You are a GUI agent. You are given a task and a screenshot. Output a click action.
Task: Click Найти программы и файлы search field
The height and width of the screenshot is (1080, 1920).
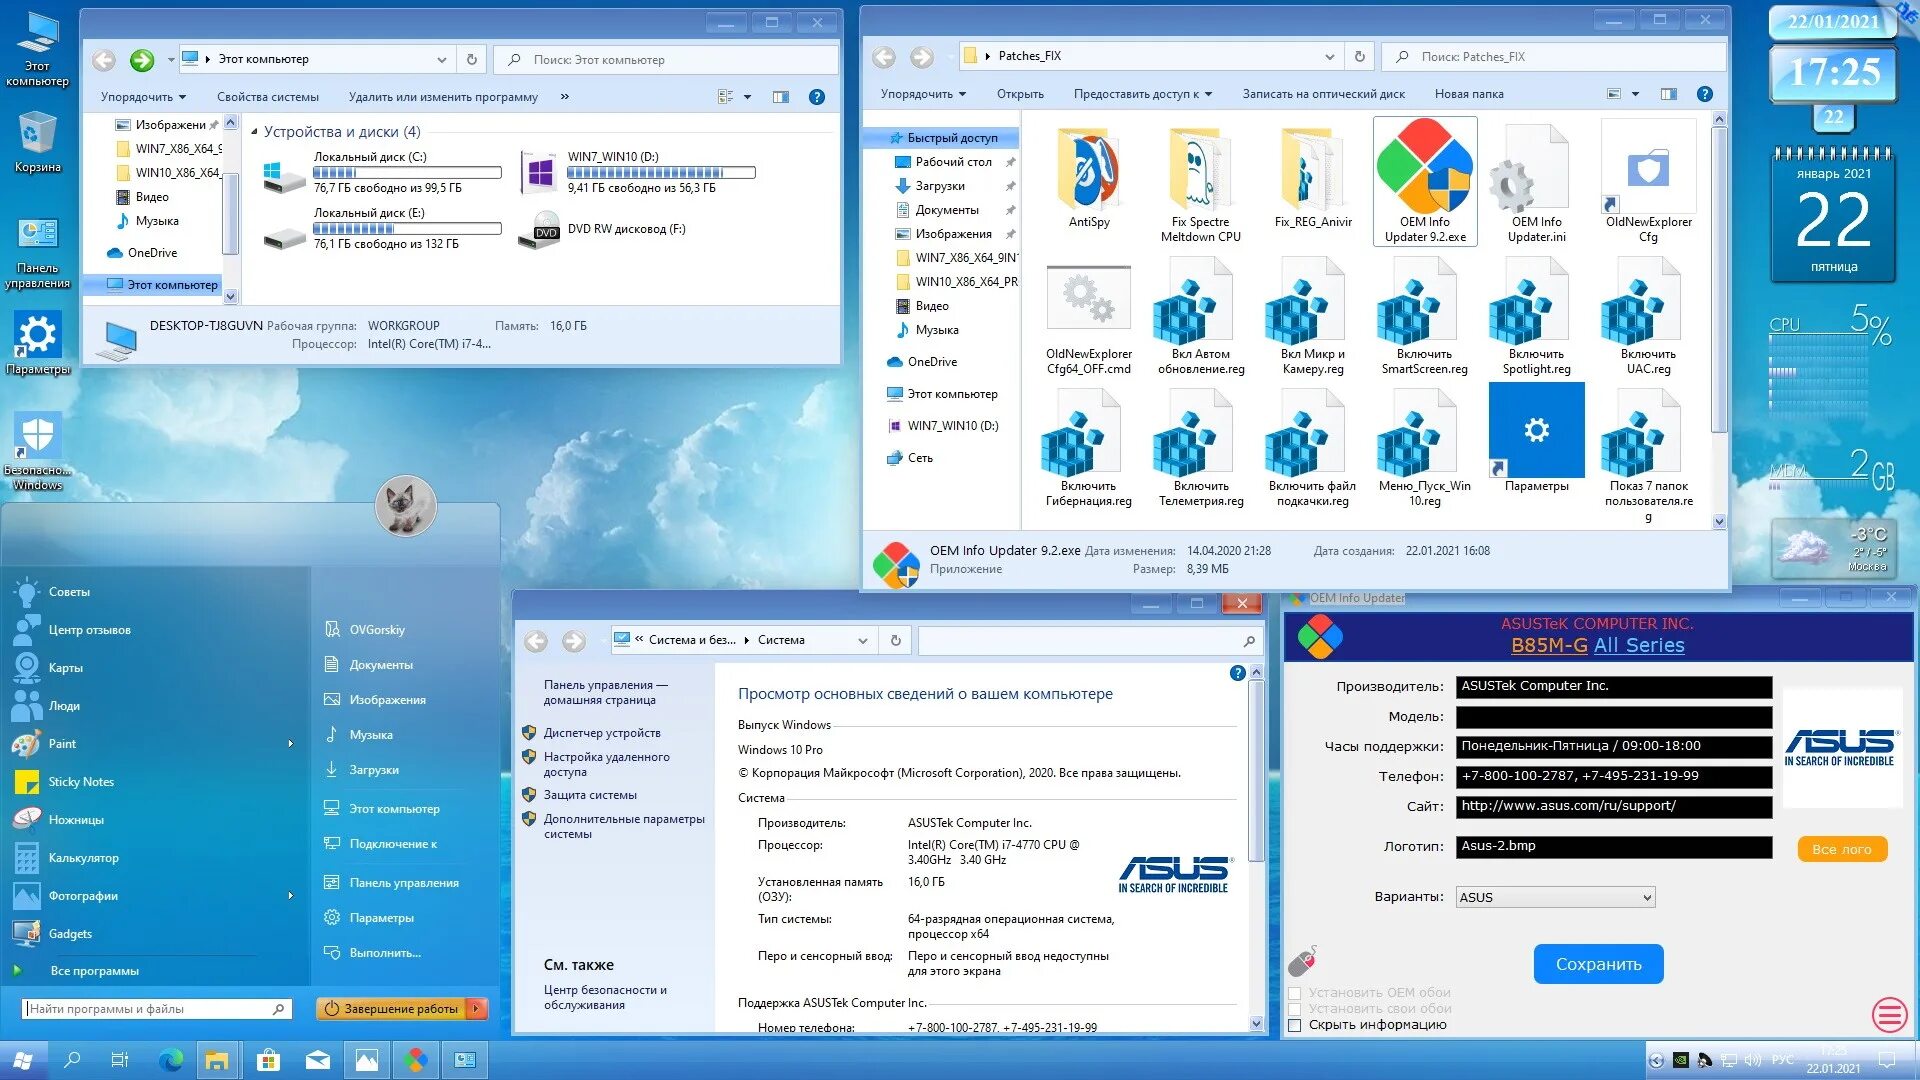click(148, 1009)
